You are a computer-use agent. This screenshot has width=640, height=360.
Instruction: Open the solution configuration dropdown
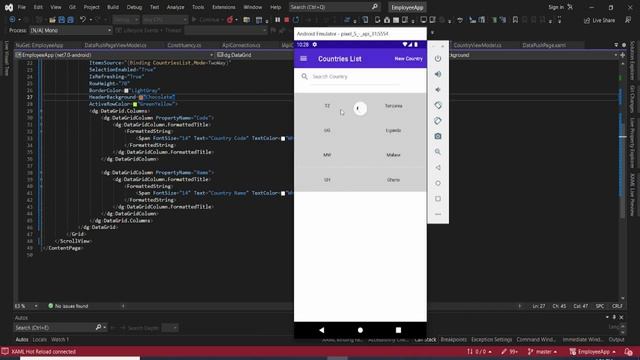coord(126,20)
